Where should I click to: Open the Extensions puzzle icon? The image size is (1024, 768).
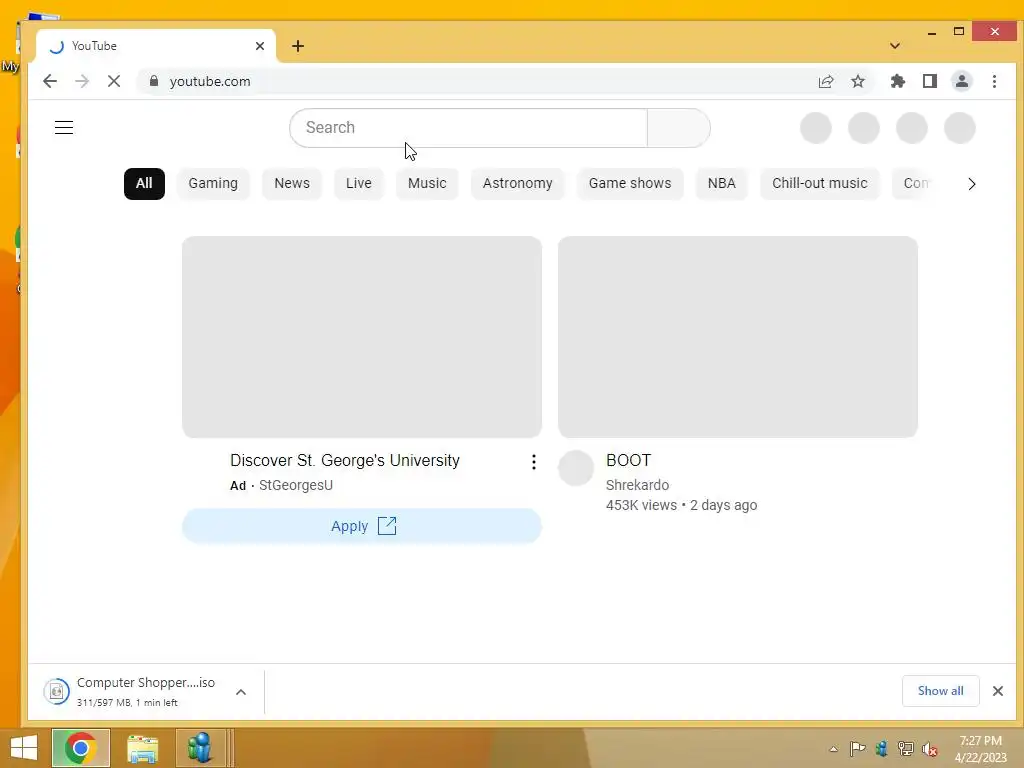point(898,81)
